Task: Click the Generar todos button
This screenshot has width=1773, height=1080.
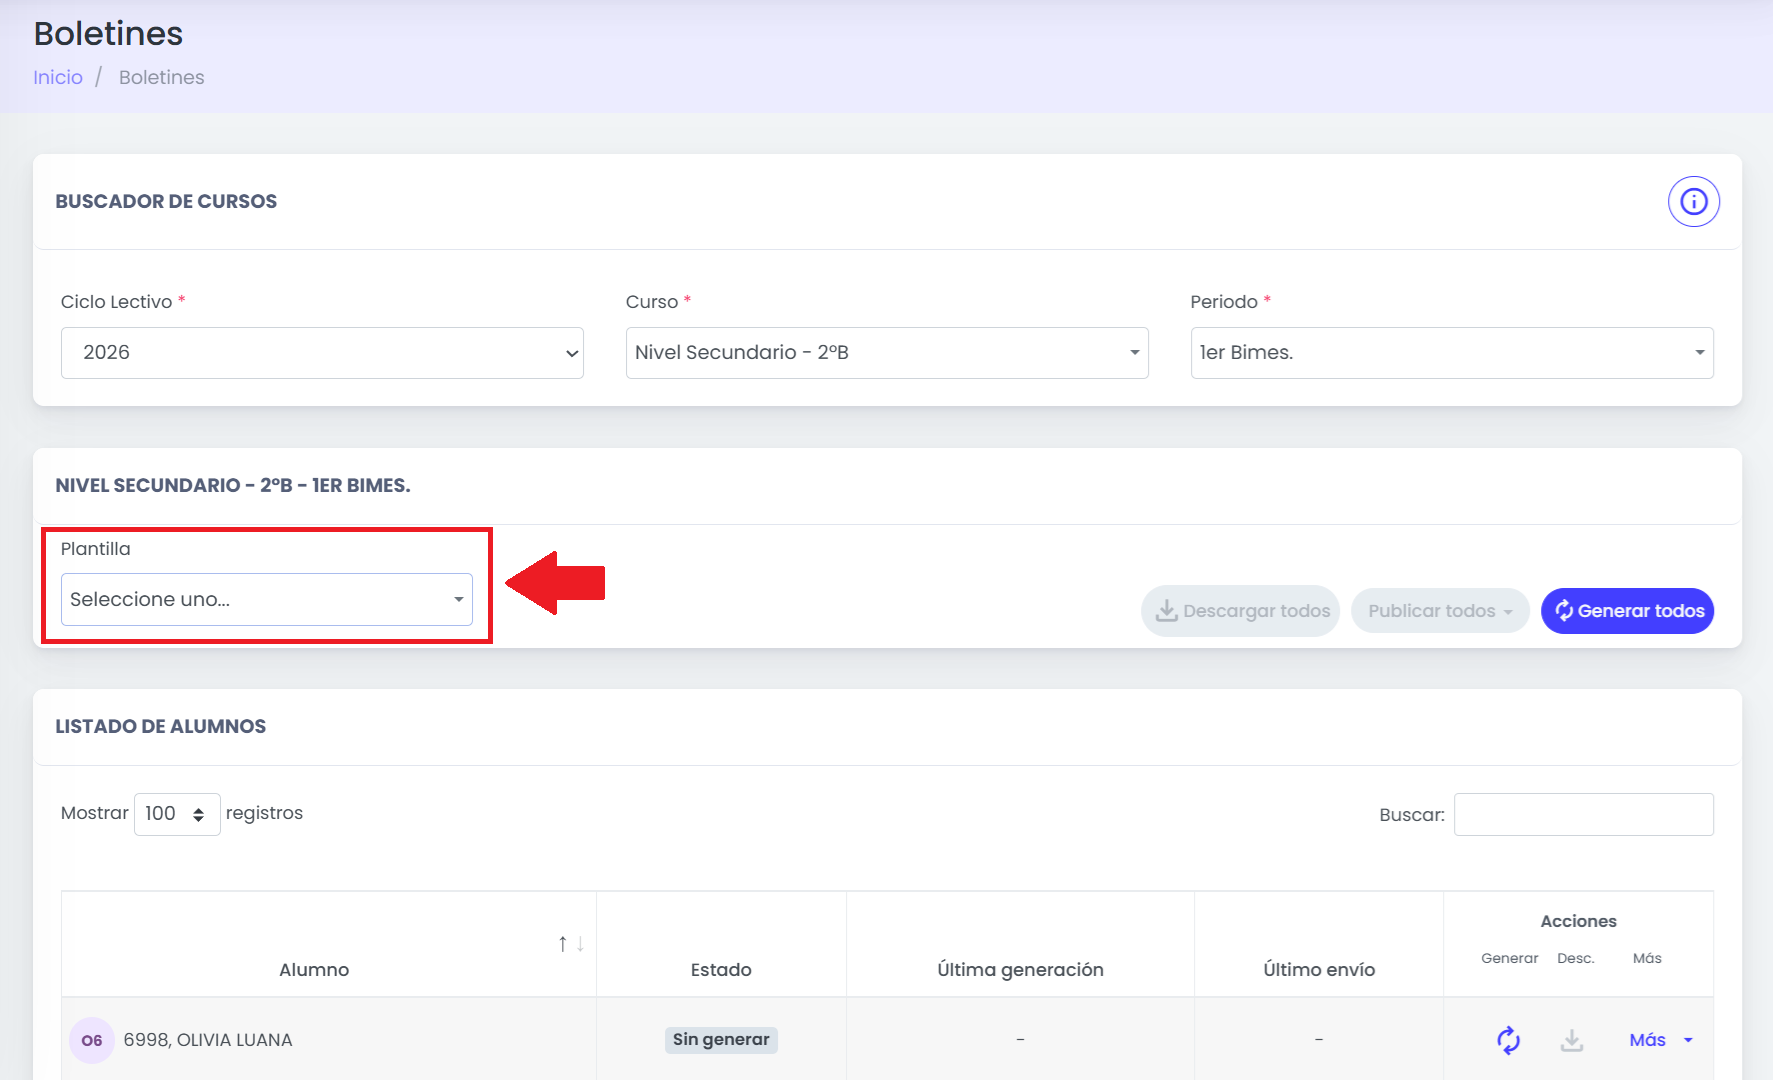Action: [1627, 611]
